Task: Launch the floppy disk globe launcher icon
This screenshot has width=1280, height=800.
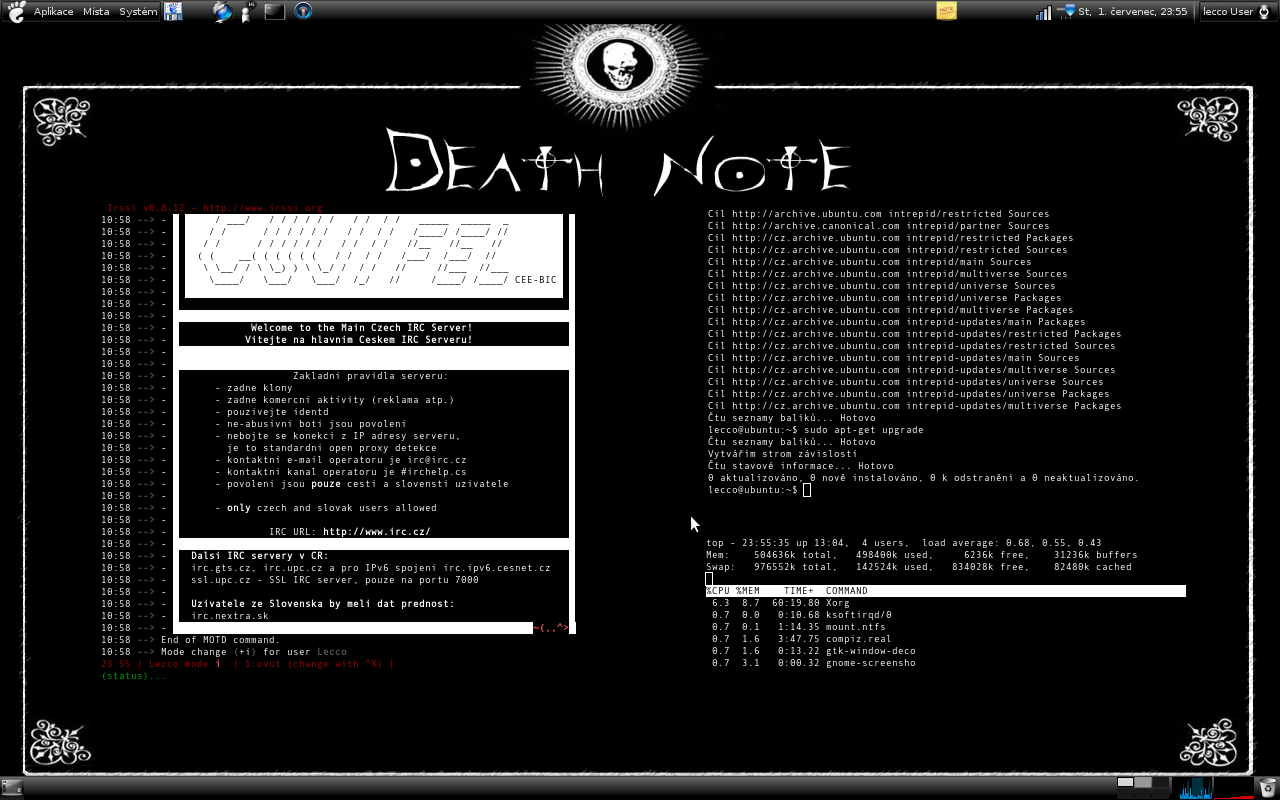Action: coord(173,12)
